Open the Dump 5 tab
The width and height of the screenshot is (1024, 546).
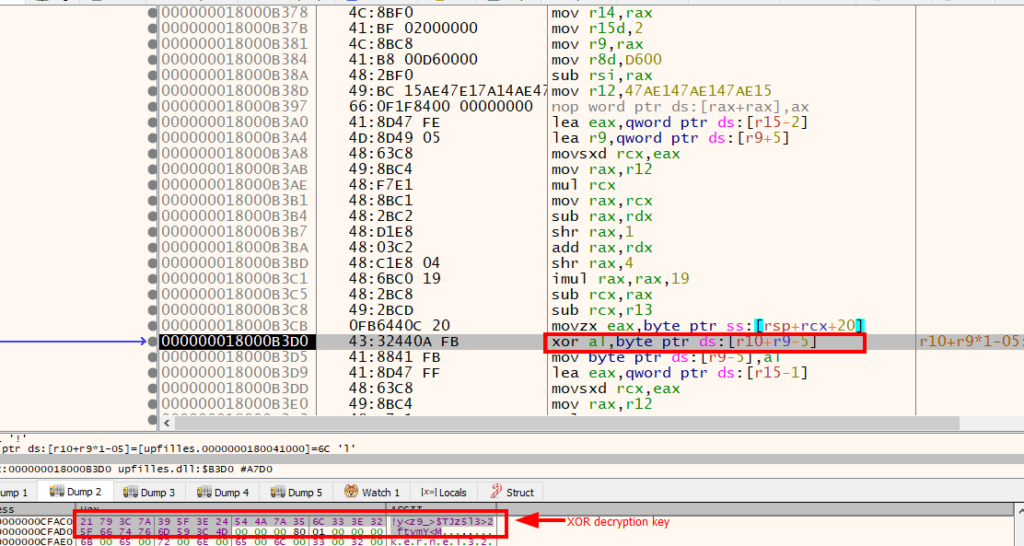point(295,492)
